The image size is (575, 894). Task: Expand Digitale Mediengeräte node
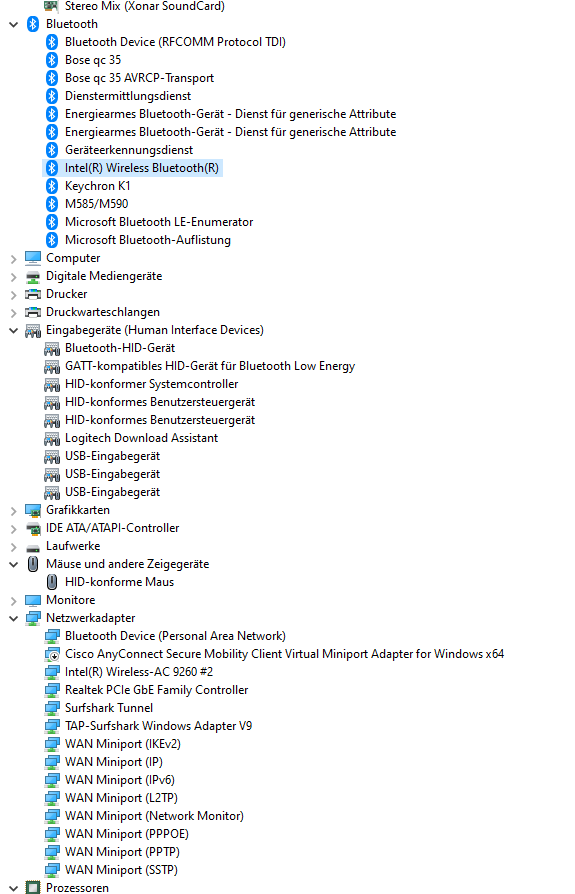click(14, 277)
